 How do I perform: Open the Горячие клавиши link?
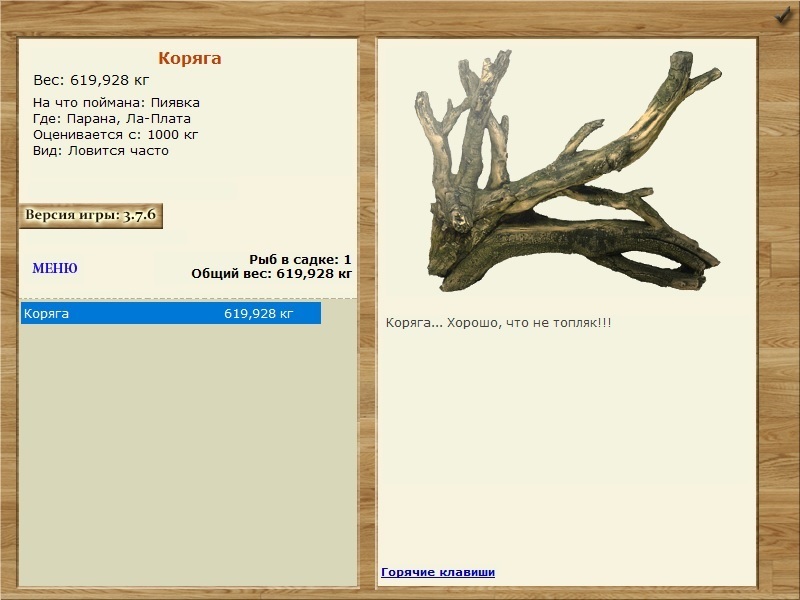[438, 572]
